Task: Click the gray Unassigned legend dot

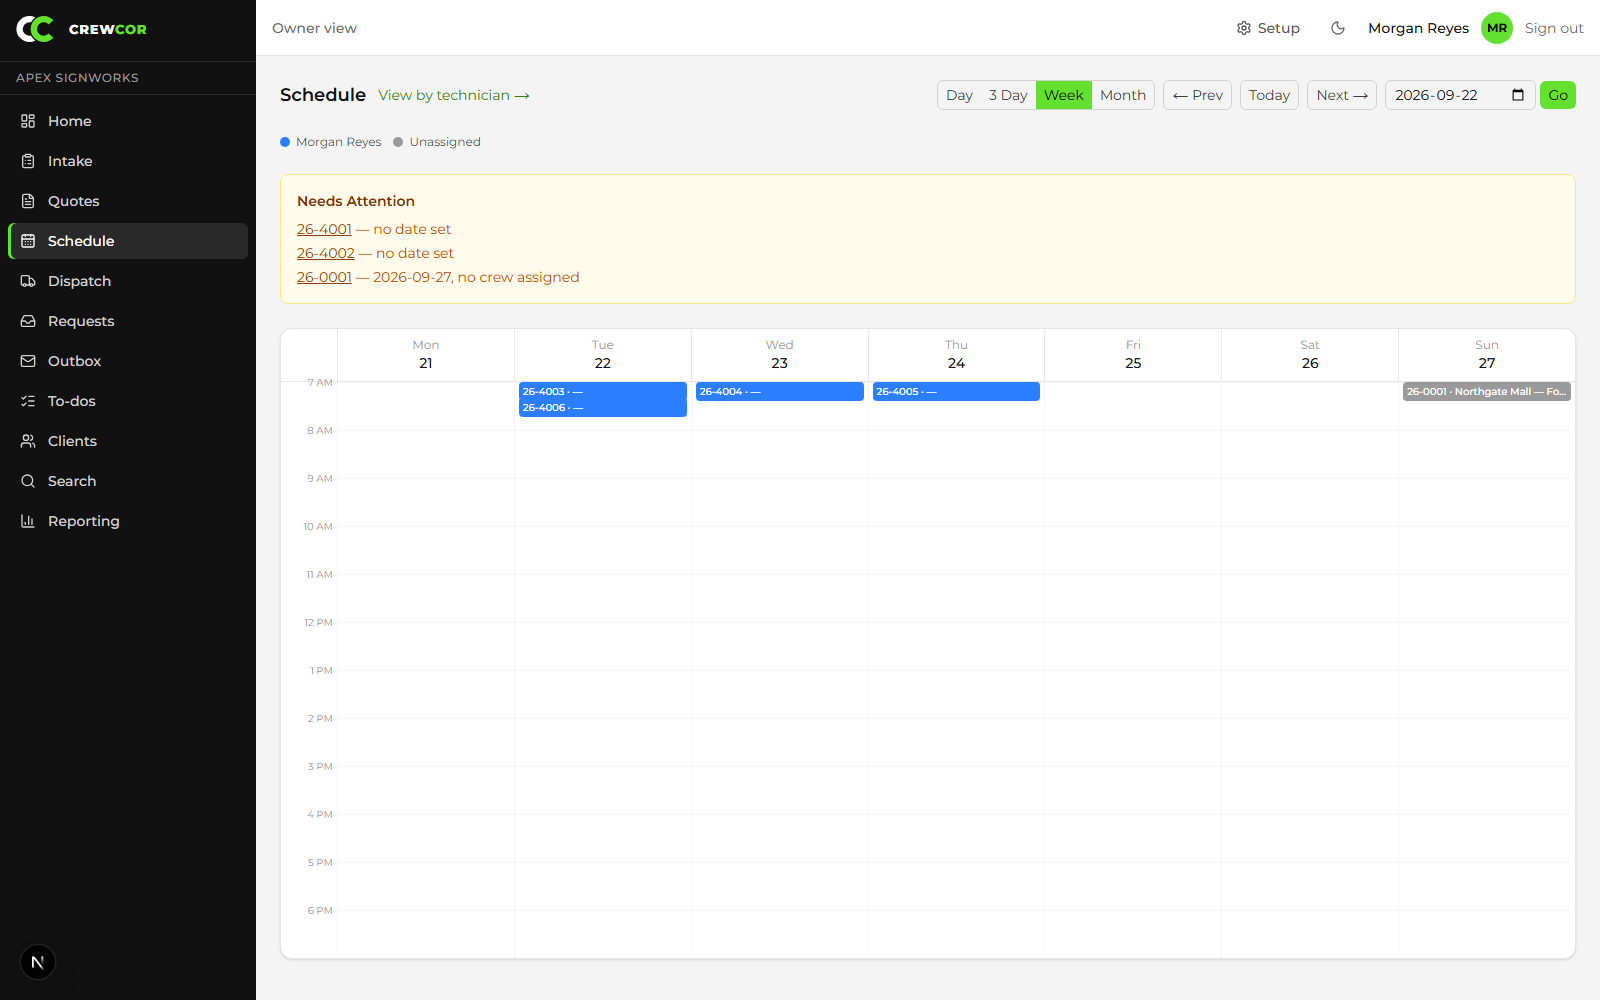Action: (398, 142)
